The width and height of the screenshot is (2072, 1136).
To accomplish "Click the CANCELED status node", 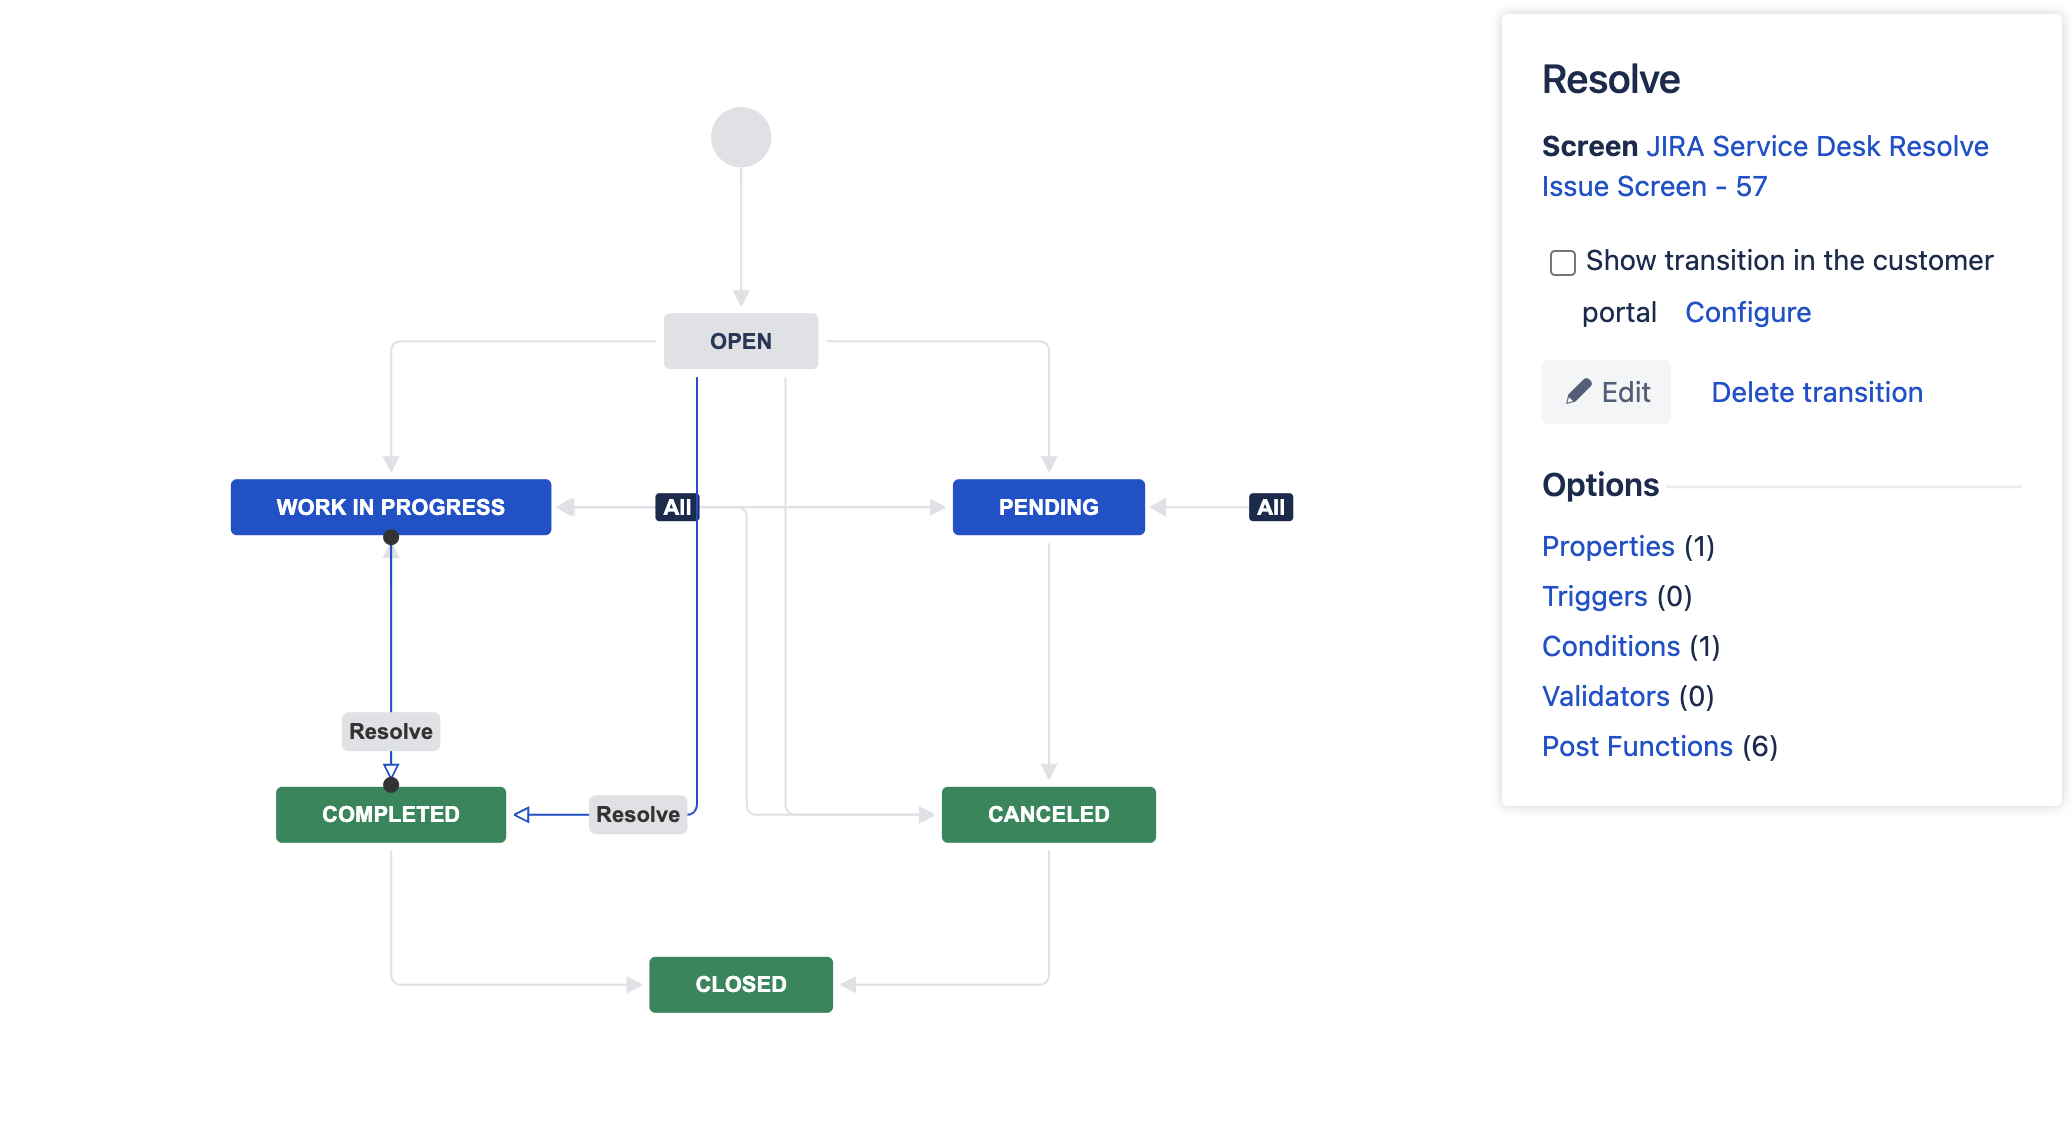I will (1048, 814).
